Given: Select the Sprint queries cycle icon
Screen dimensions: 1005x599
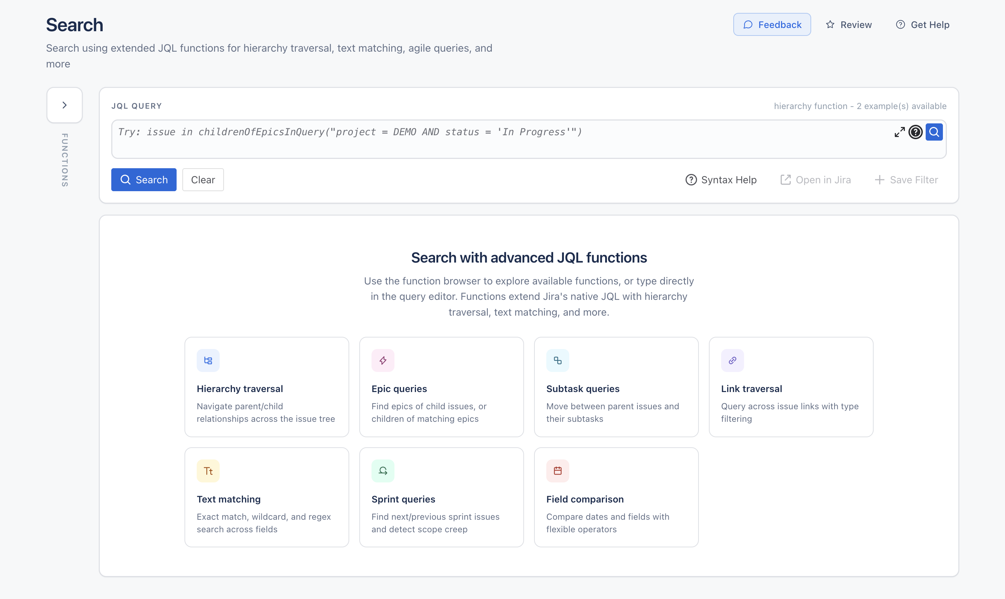Looking at the screenshot, I should coord(383,471).
